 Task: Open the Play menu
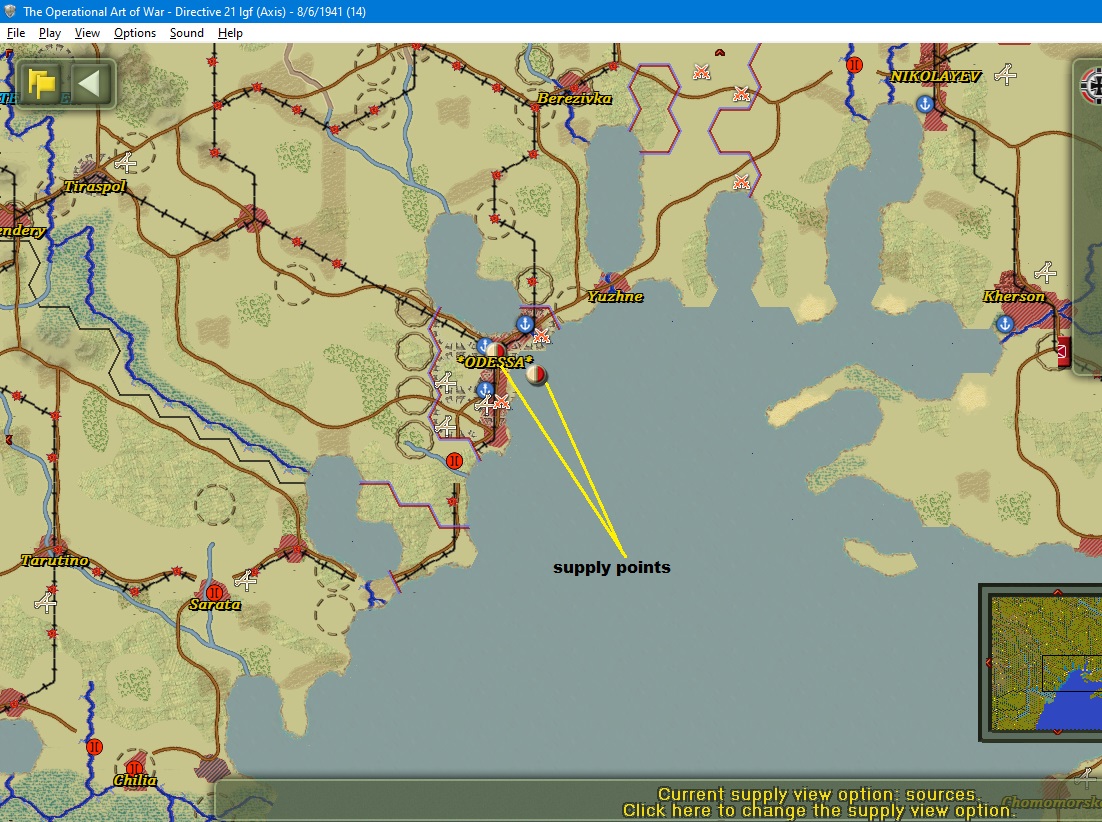[x=49, y=33]
